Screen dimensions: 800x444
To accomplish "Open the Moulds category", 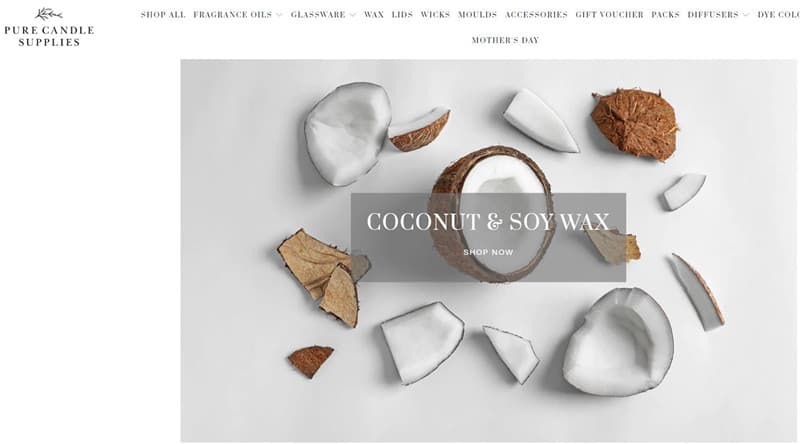I will click(478, 15).
